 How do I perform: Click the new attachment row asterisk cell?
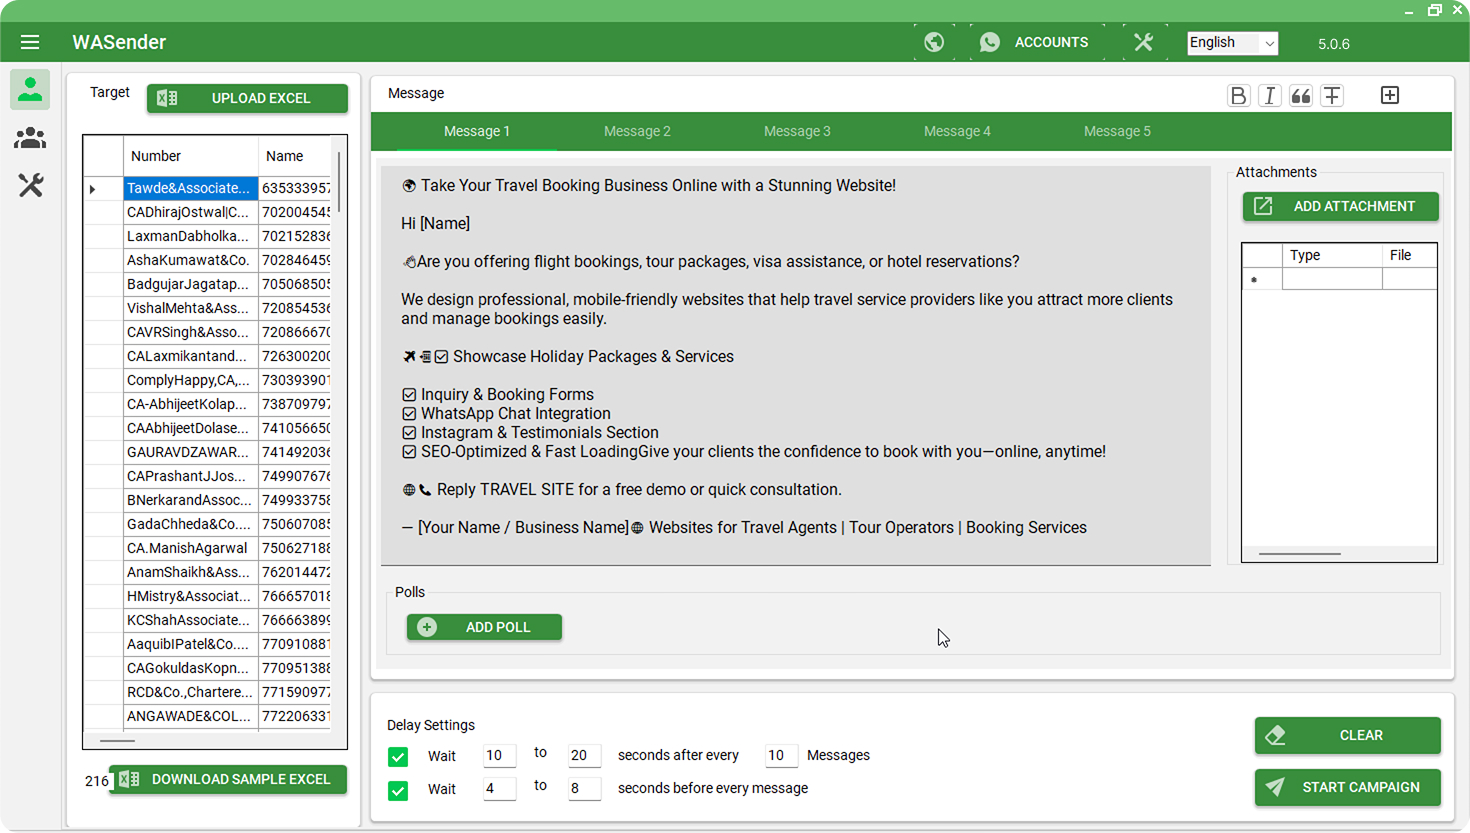pos(1262,279)
